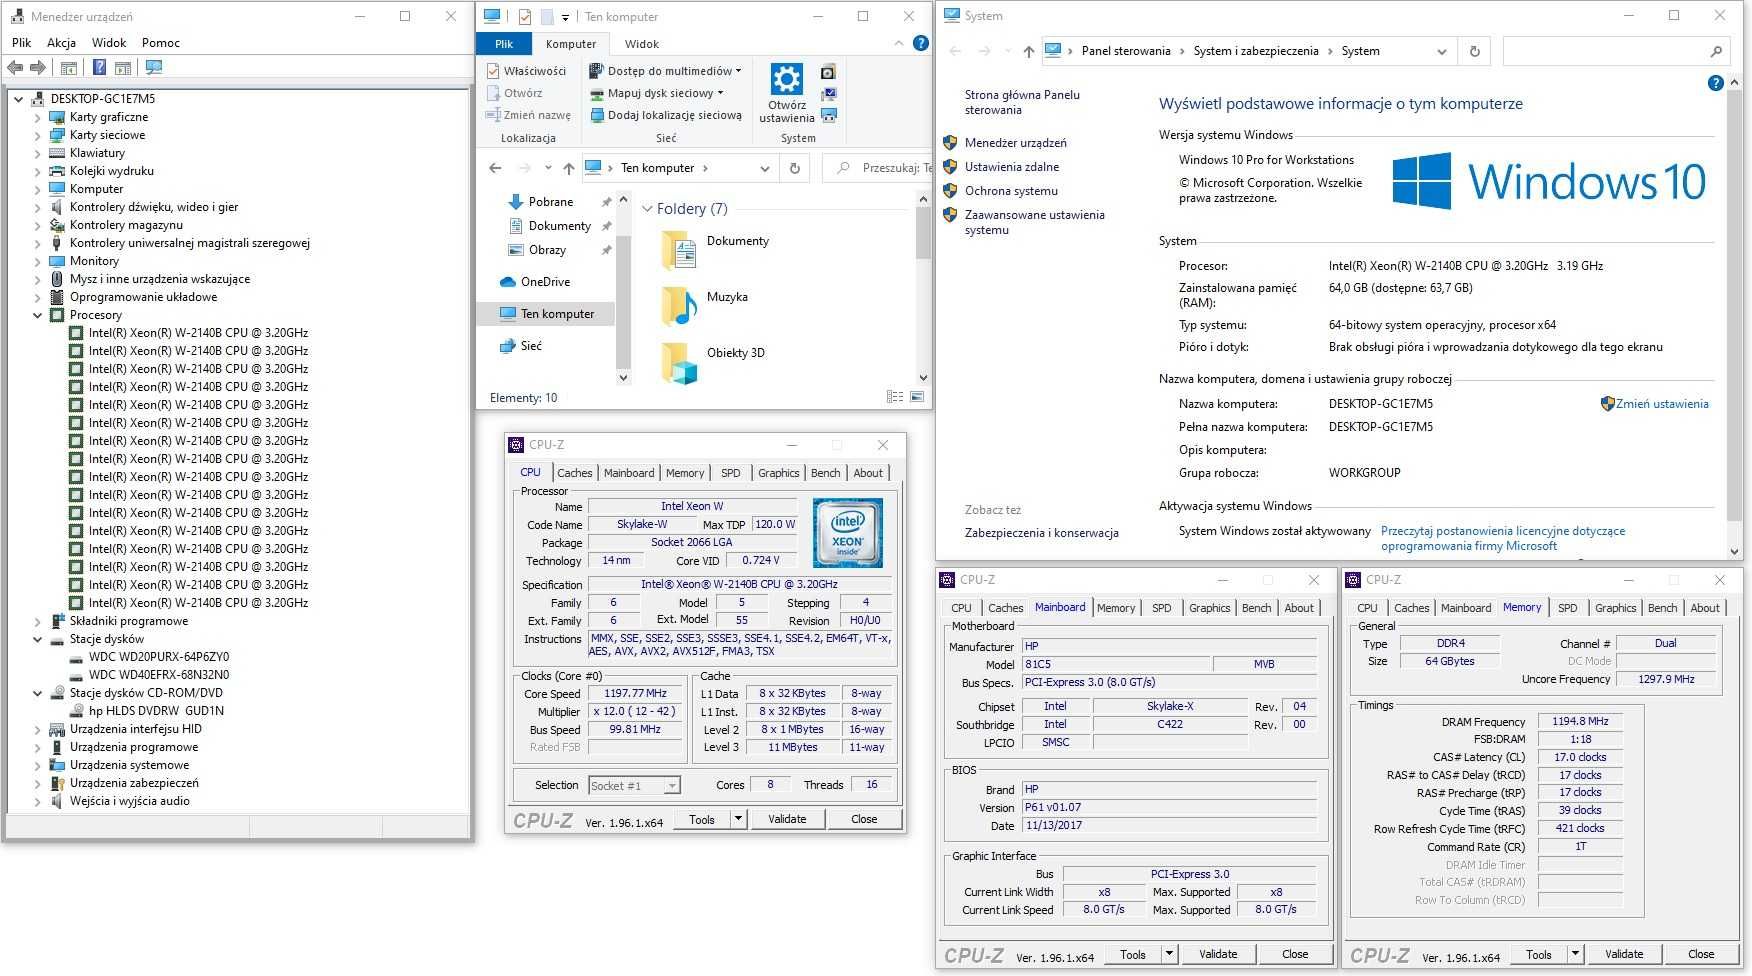
Task: Open the blue 'Plik' tab in Explorer
Action: coord(504,44)
